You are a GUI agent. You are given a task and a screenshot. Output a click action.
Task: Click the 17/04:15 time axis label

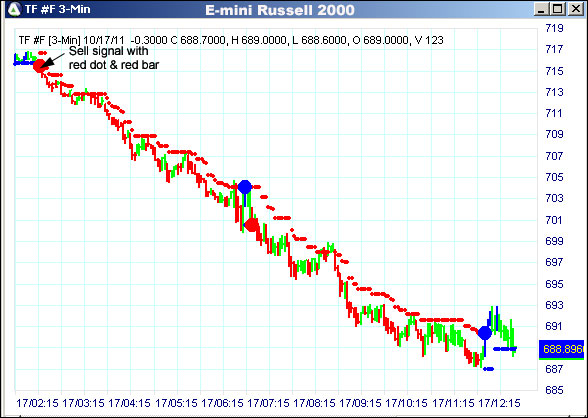click(x=129, y=403)
